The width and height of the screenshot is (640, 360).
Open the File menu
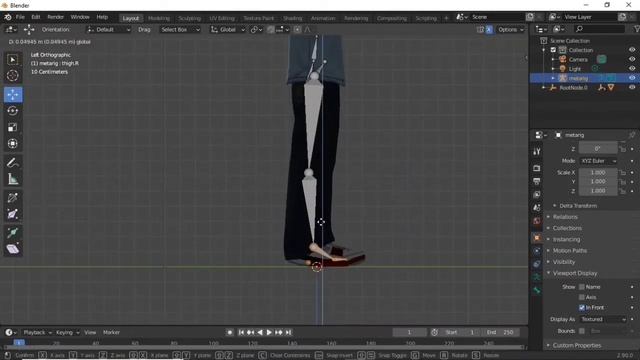pos(20,17)
